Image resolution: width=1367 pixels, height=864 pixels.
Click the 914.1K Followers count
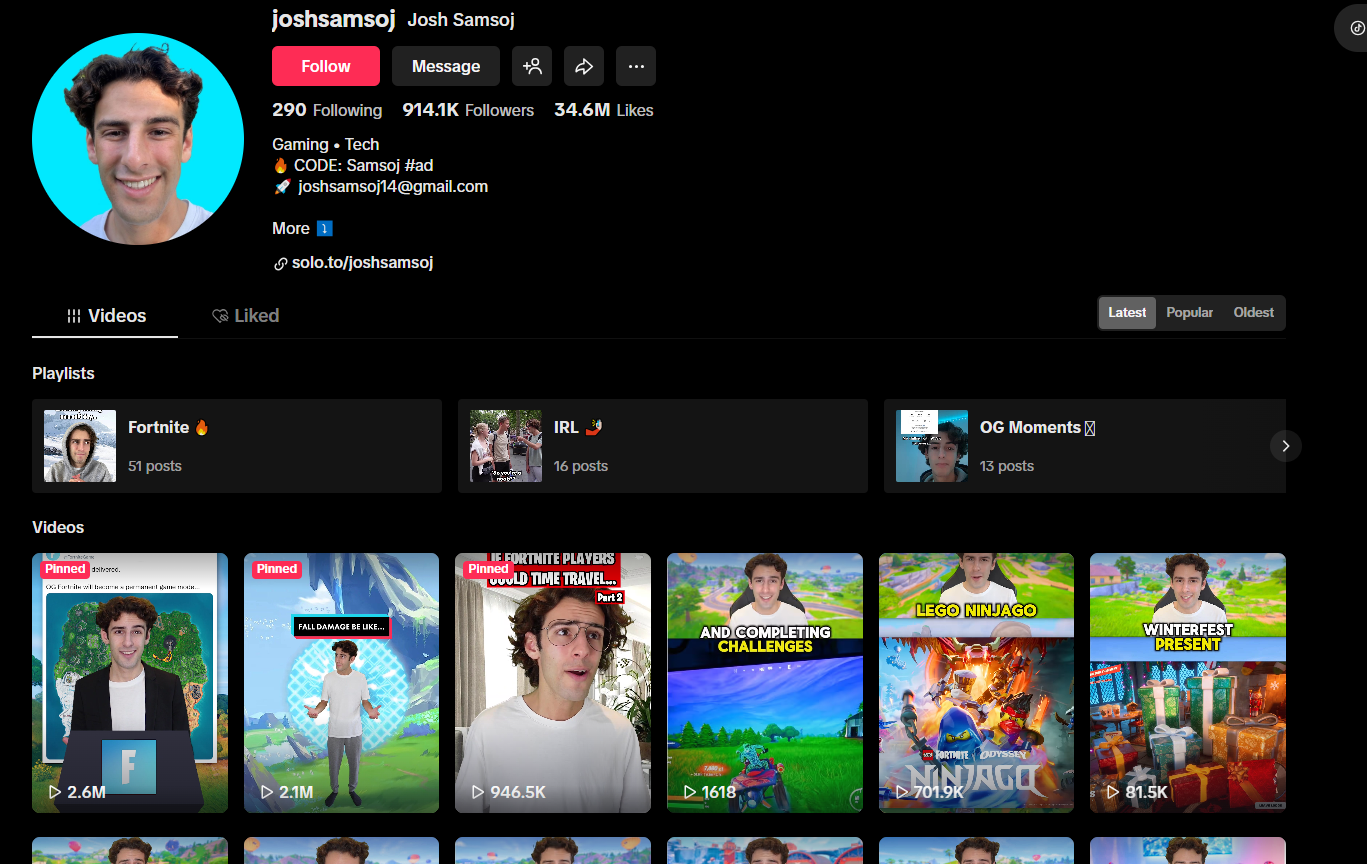pos(468,110)
